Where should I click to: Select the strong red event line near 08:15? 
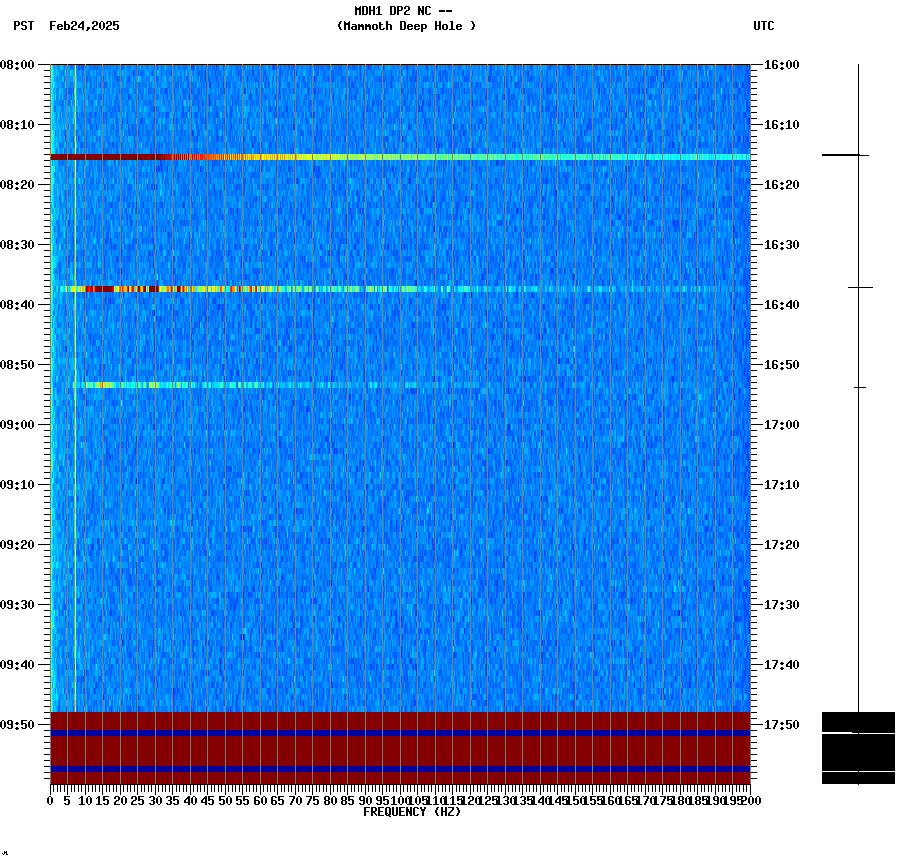[300, 156]
